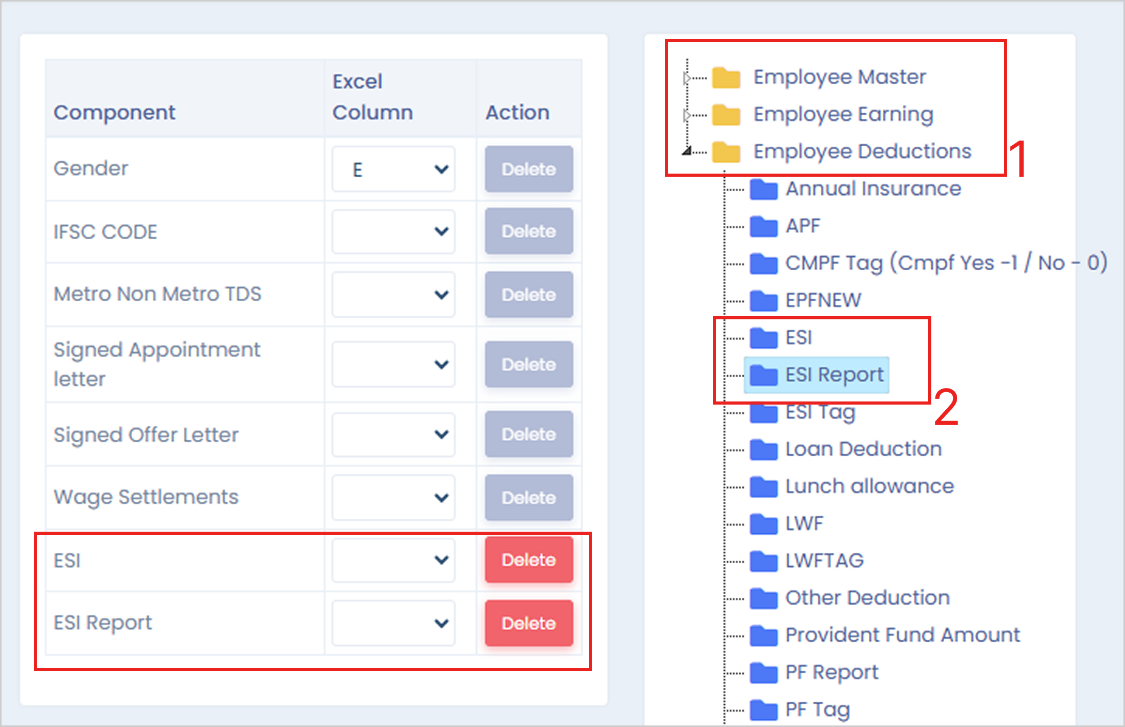Click the PF Report folder icon

tap(764, 673)
